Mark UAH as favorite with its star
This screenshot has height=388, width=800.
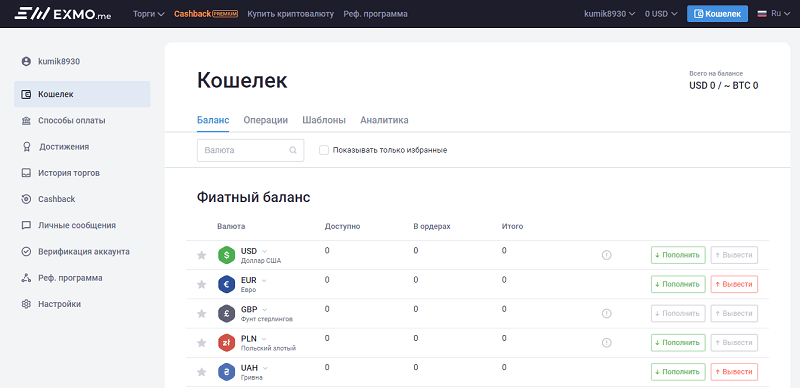(202, 372)
